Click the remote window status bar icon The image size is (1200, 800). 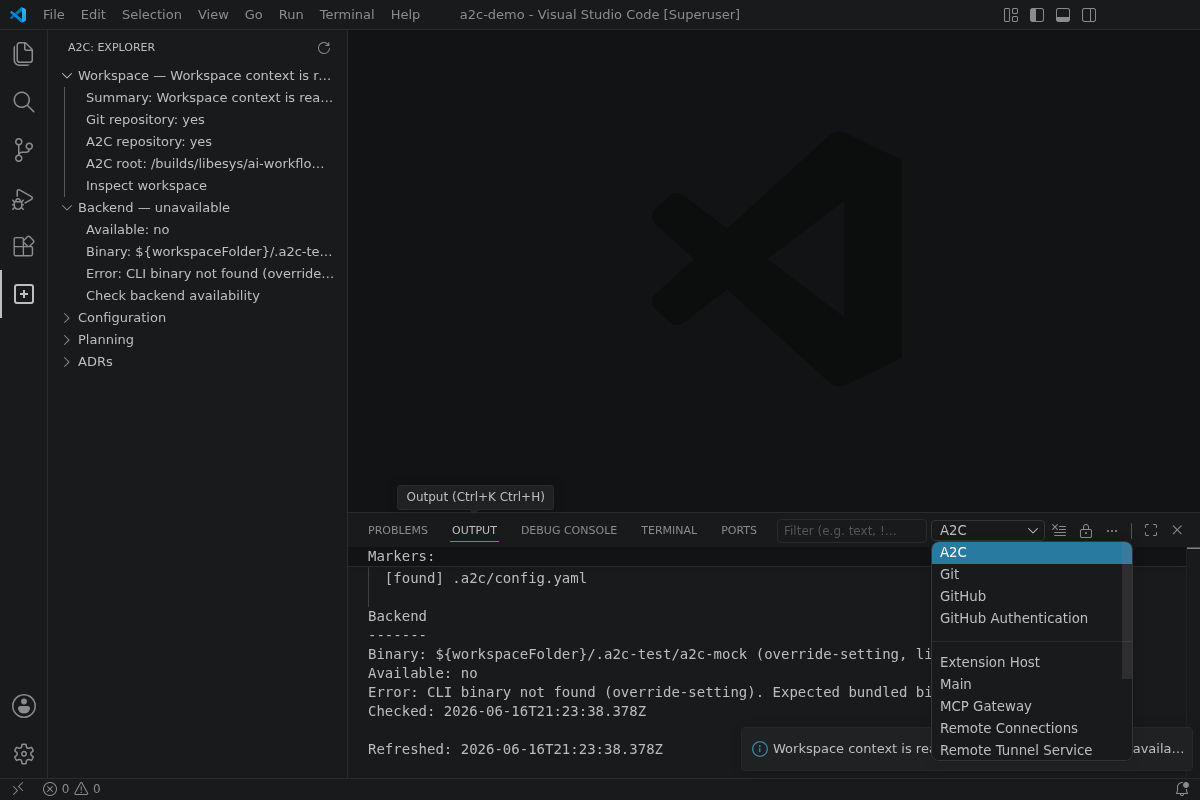(17, 789)
